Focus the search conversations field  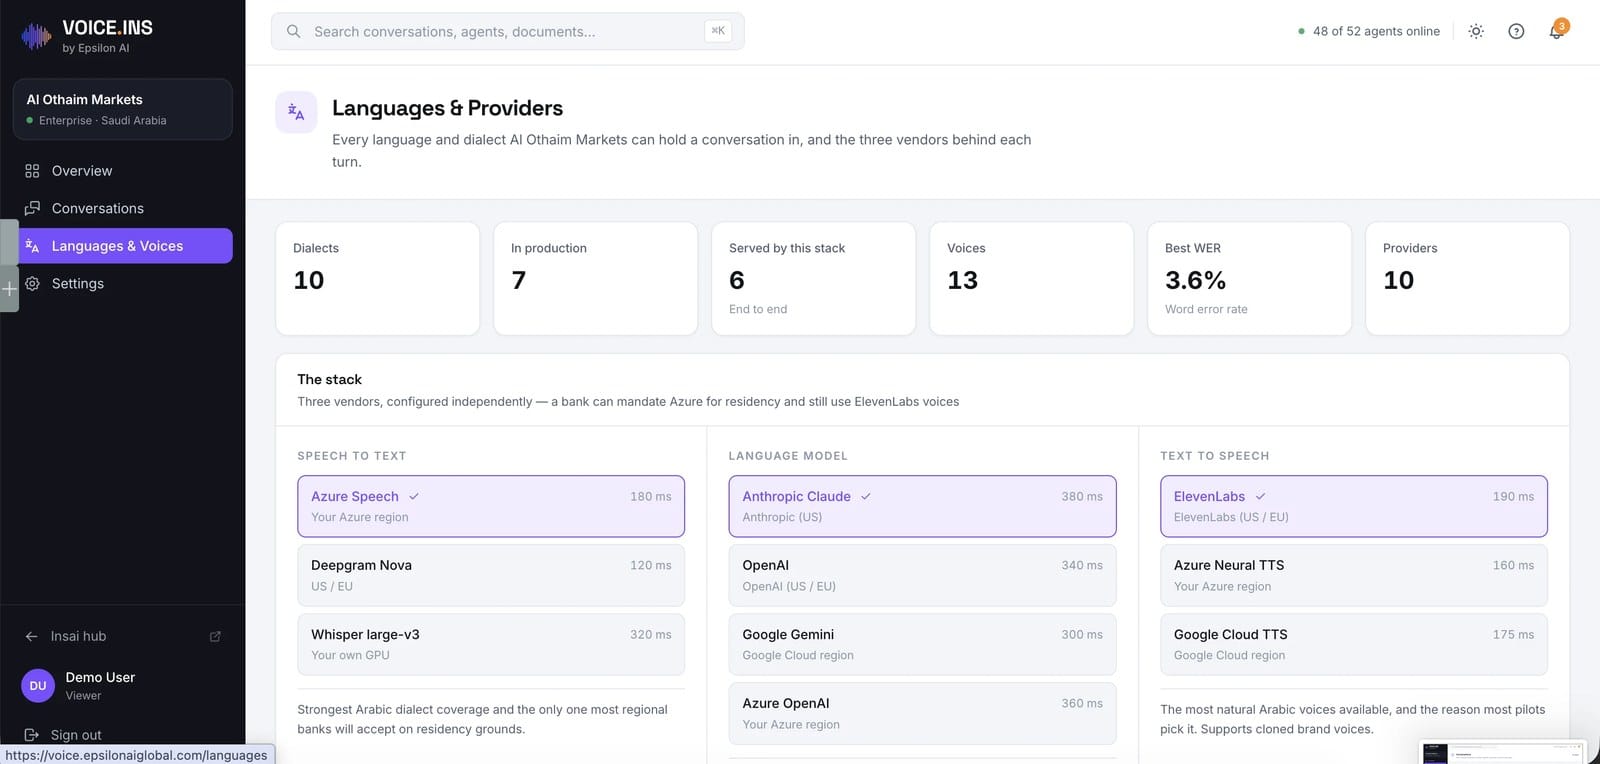tap(508, 32)
